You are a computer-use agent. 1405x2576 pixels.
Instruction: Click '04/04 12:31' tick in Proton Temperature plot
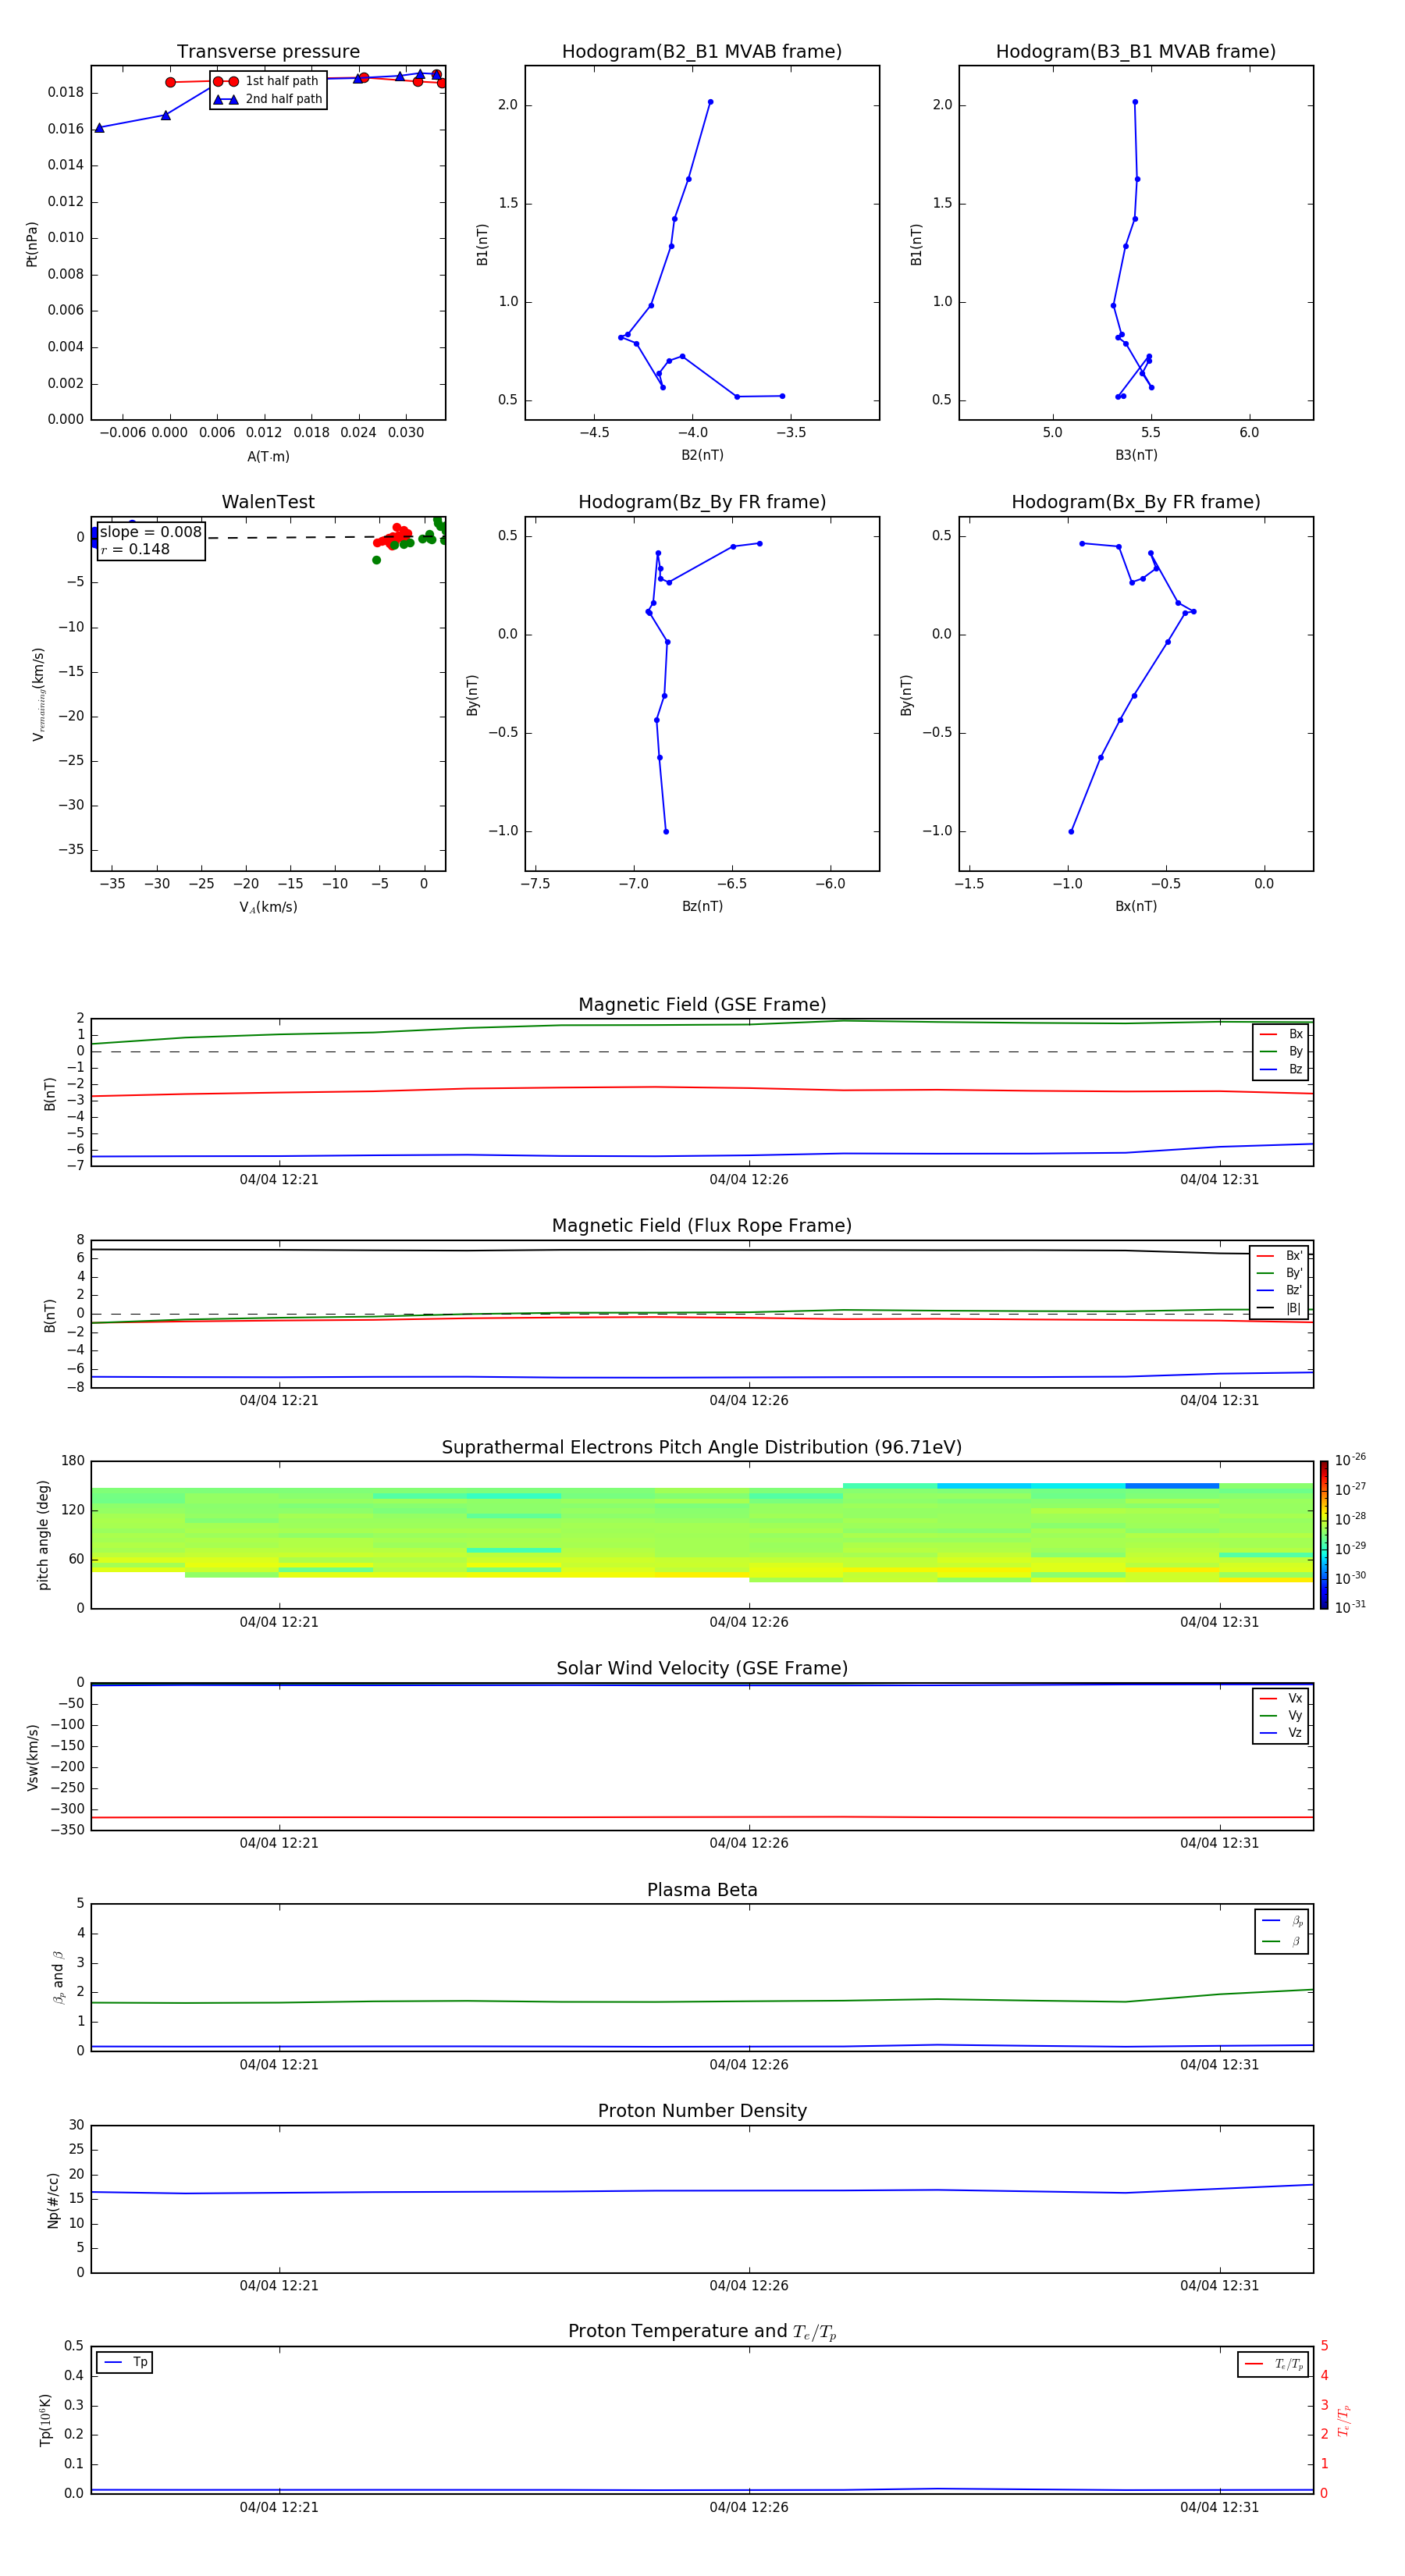1219,2507
